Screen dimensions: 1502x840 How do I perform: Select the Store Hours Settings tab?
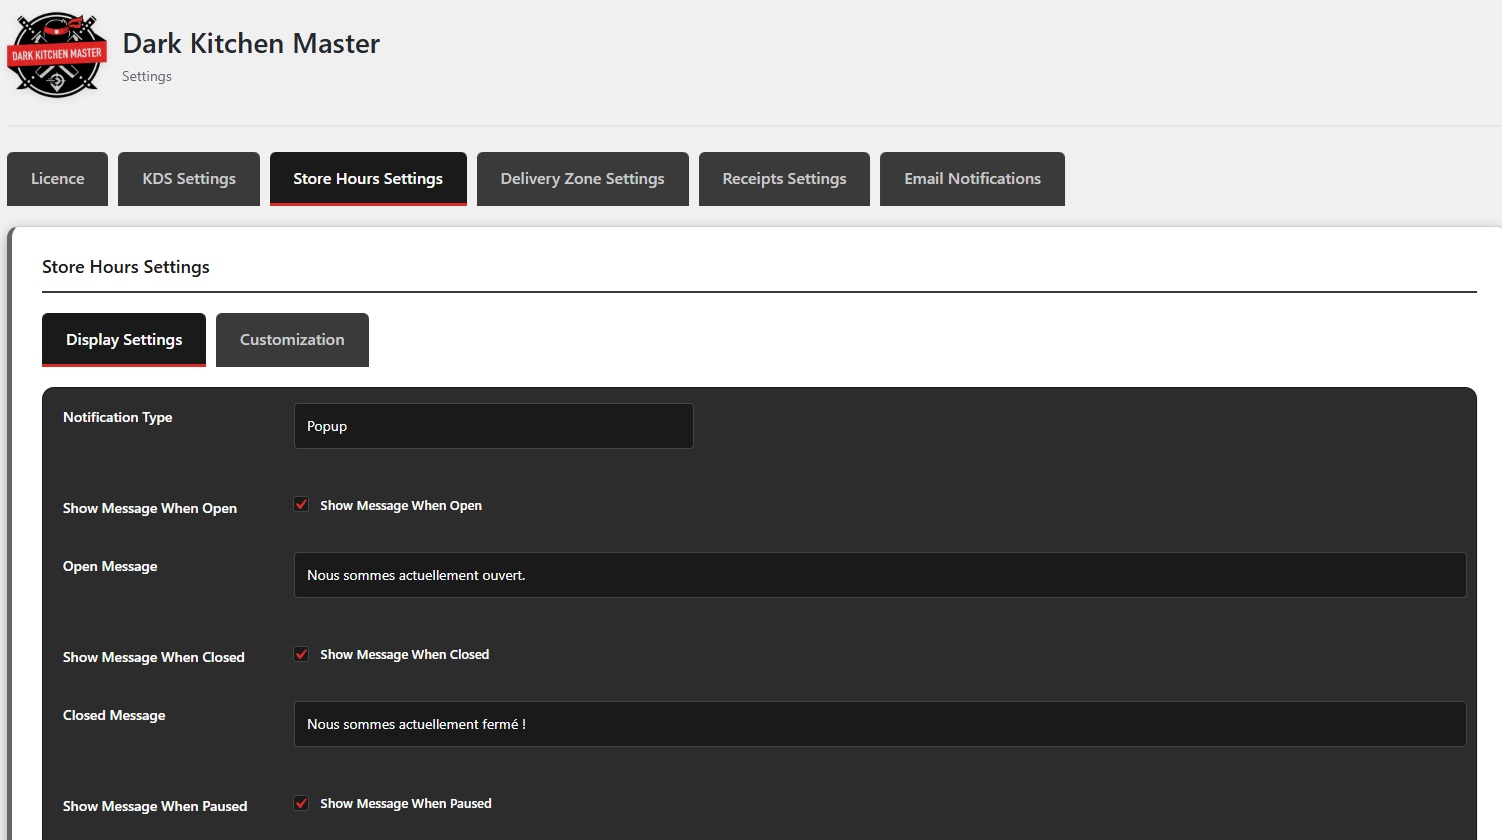pos(368,179)
